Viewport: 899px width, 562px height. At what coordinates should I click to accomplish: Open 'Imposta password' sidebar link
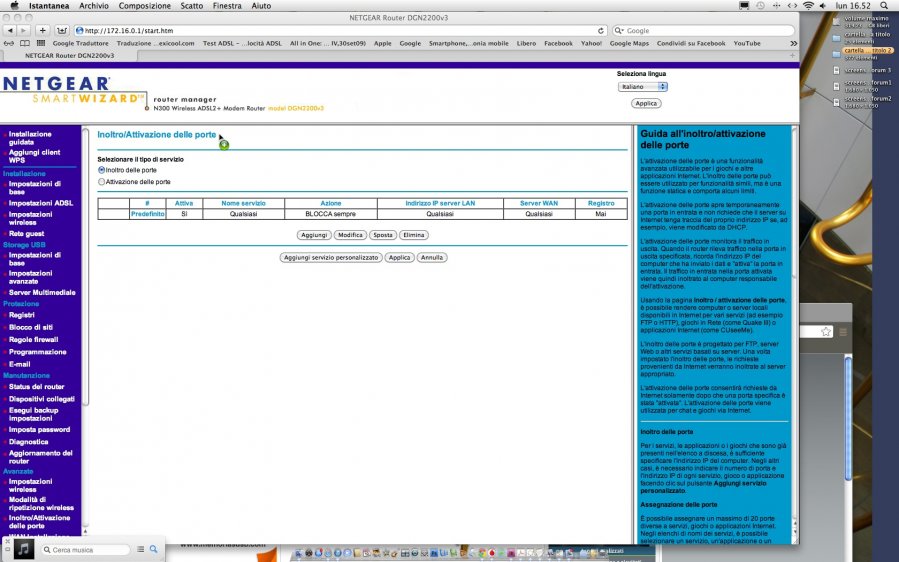[39, 430]
